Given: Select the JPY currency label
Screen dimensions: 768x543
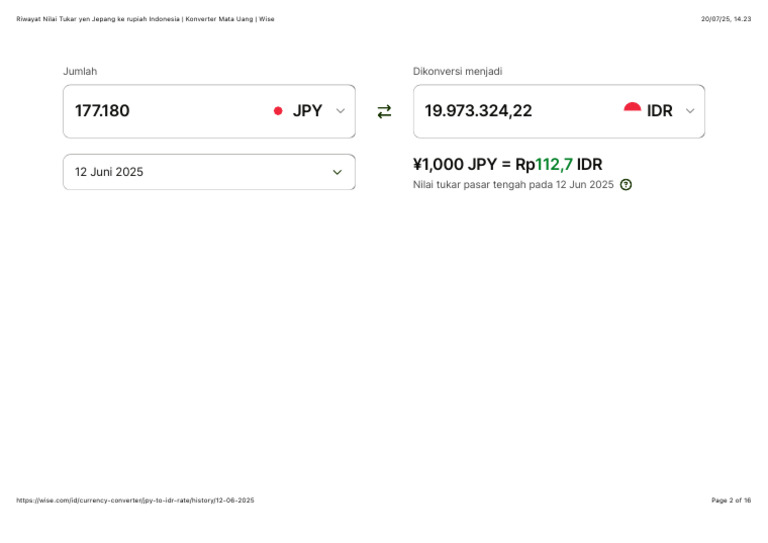Looking at the screenshot, I should pyautogui.click(x=307, y=111).
